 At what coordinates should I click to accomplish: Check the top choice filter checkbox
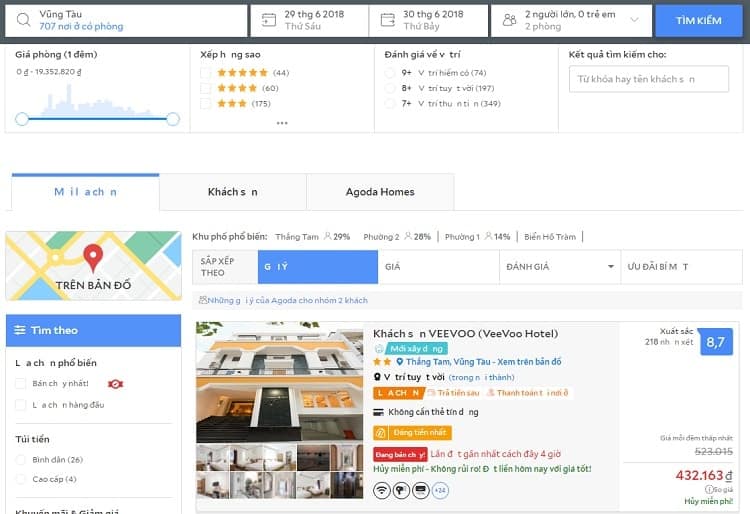point(21,405)
